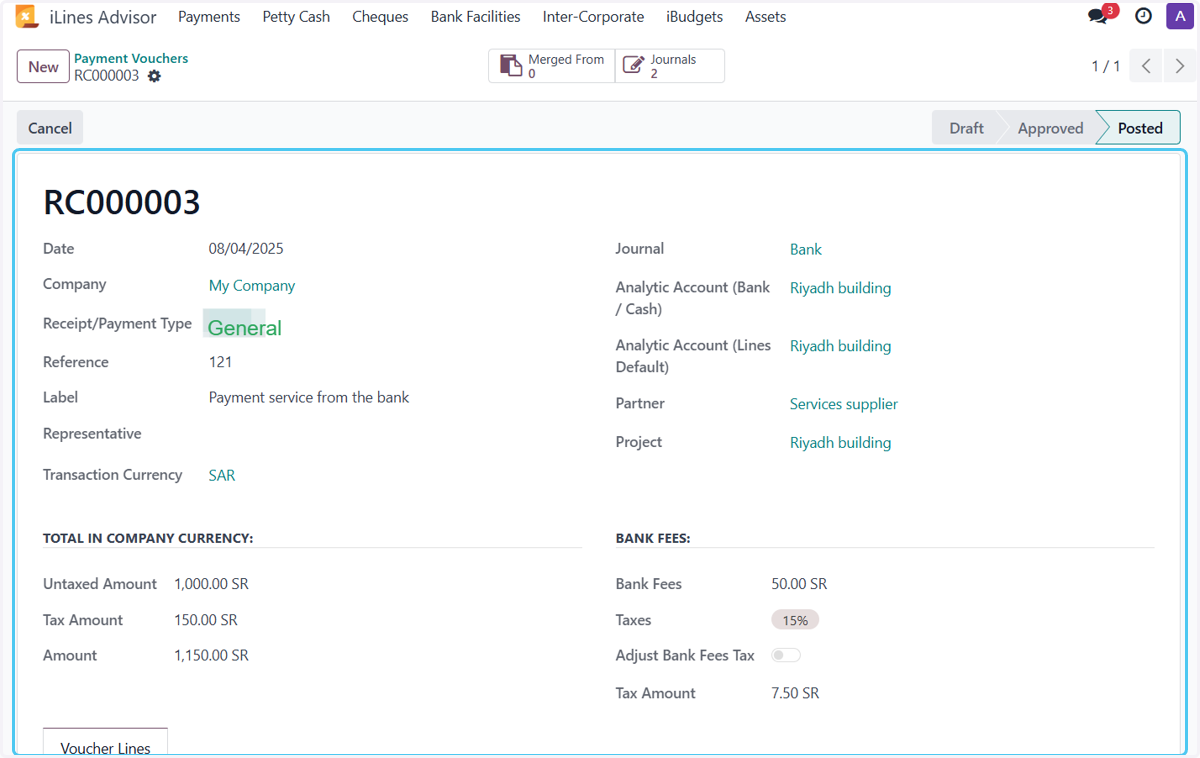Viewport: 1200px width, 758px height.
Task: Open the SAR transaction currency link
Action: click(x=222, y=476)
